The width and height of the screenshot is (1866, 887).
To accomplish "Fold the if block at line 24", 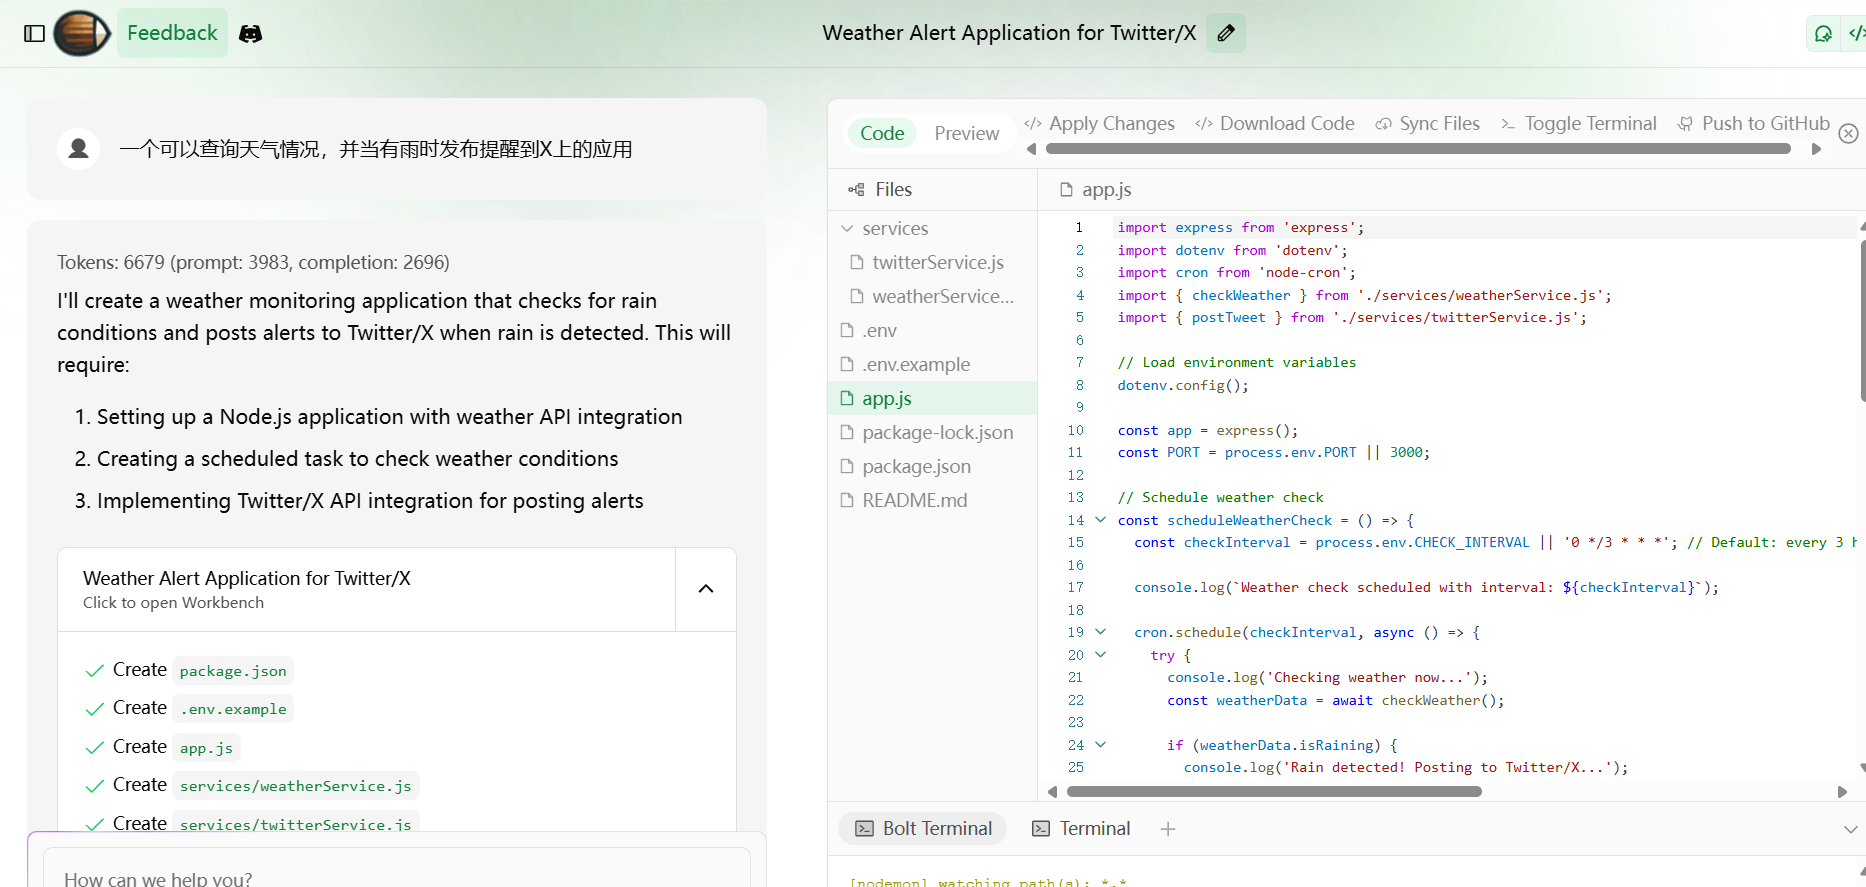I will (1101, 745).
